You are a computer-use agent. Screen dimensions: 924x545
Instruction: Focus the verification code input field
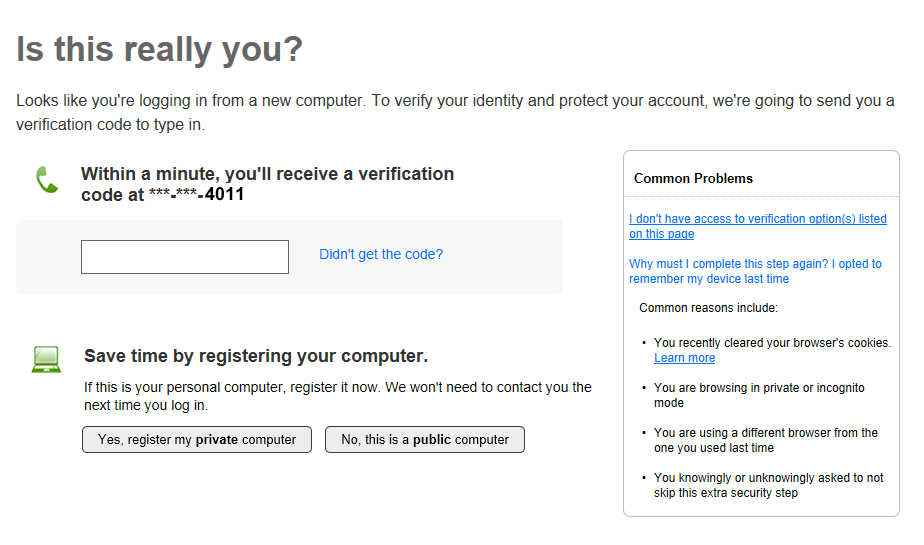185,257
